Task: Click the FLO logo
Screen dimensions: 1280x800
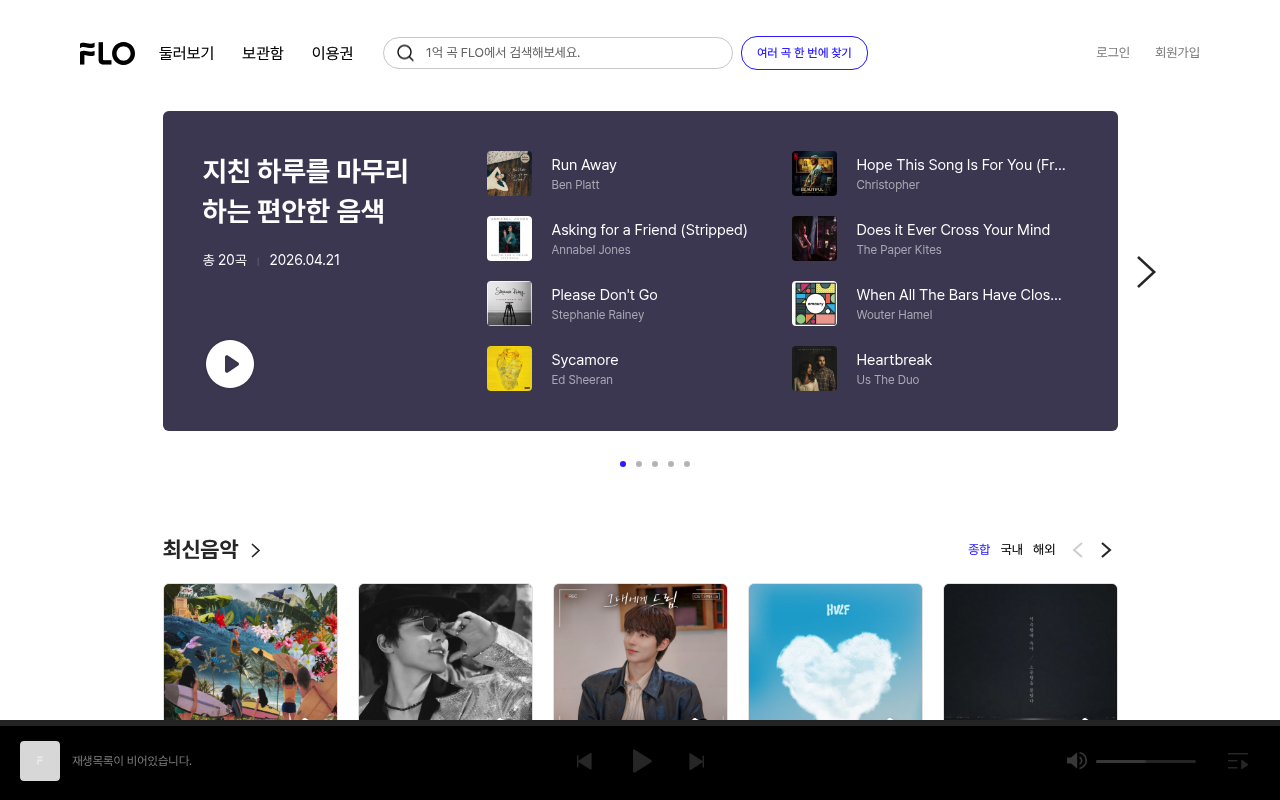Action: click(107, 53)
